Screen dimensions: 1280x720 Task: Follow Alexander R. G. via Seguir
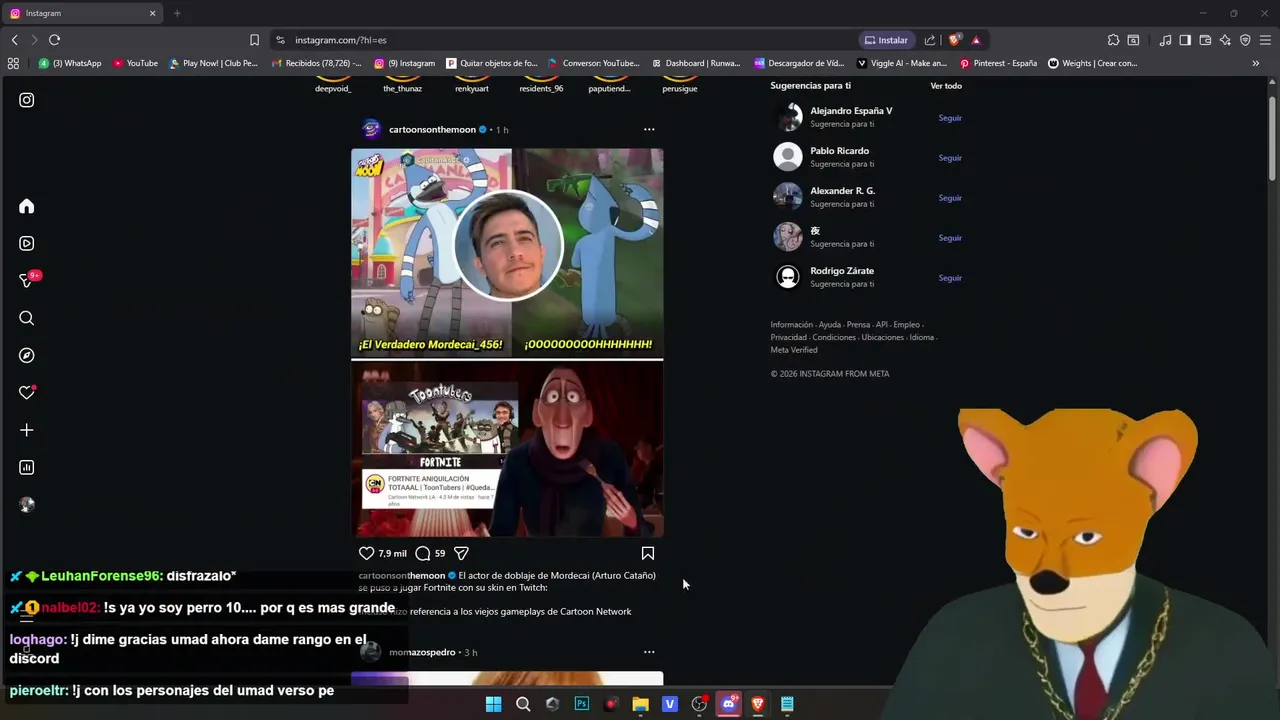click(x=950, y=198)
